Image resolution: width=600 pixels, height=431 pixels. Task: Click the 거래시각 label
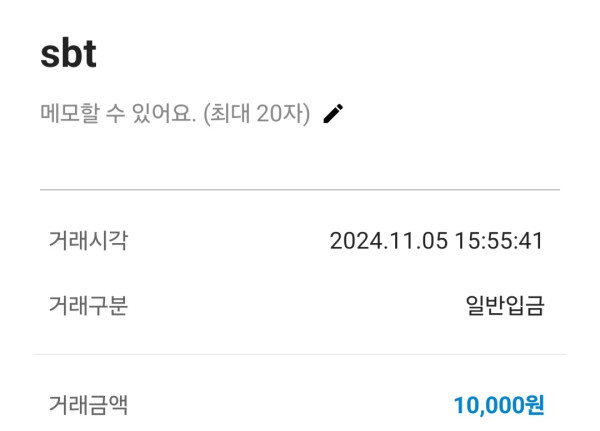coord(88,241)
